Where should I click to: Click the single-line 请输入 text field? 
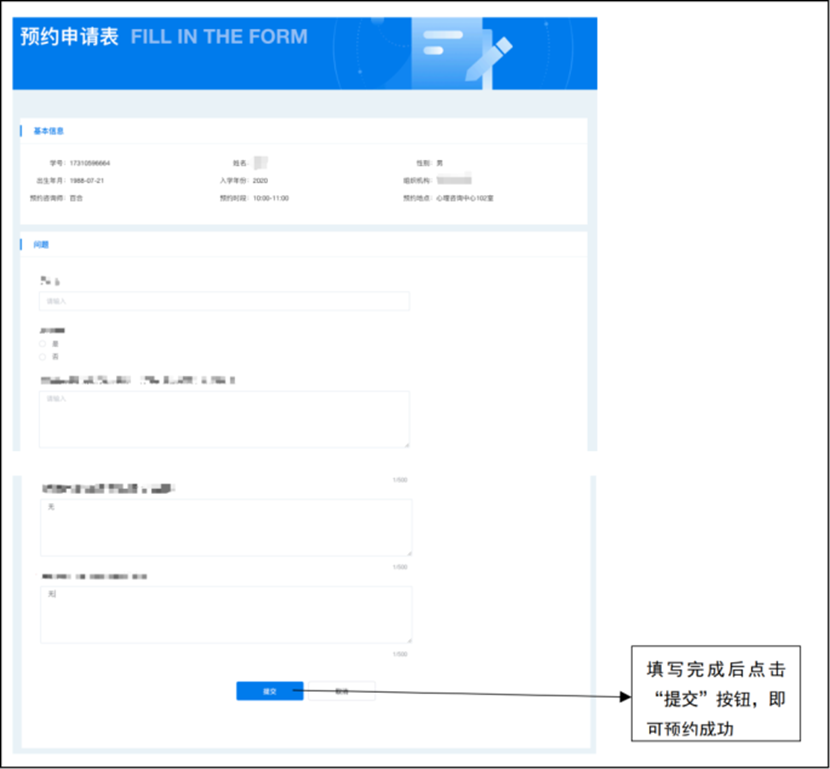224,301
